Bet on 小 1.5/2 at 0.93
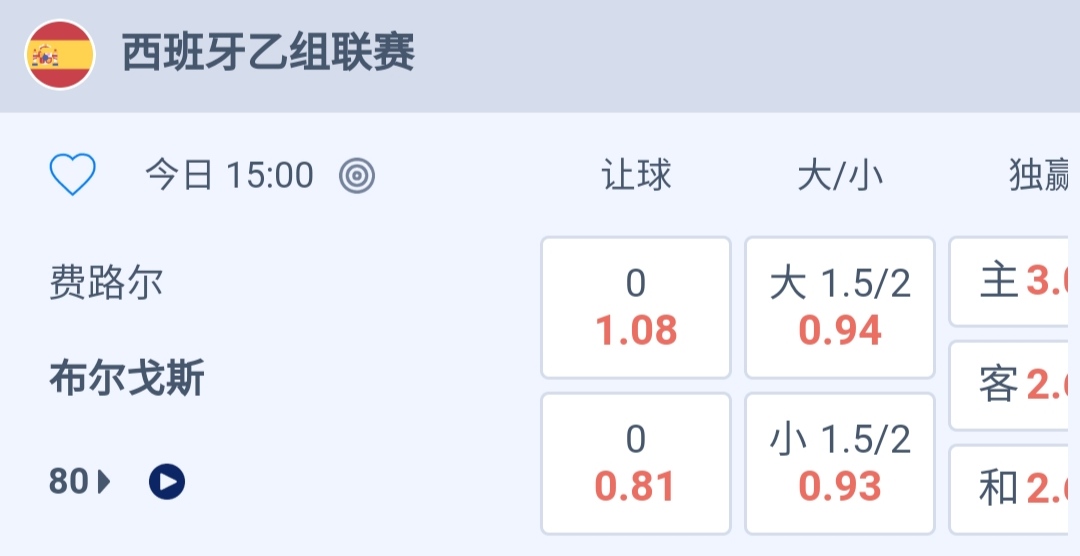This screenshot has width=1080, height=556. coord(840,464)
